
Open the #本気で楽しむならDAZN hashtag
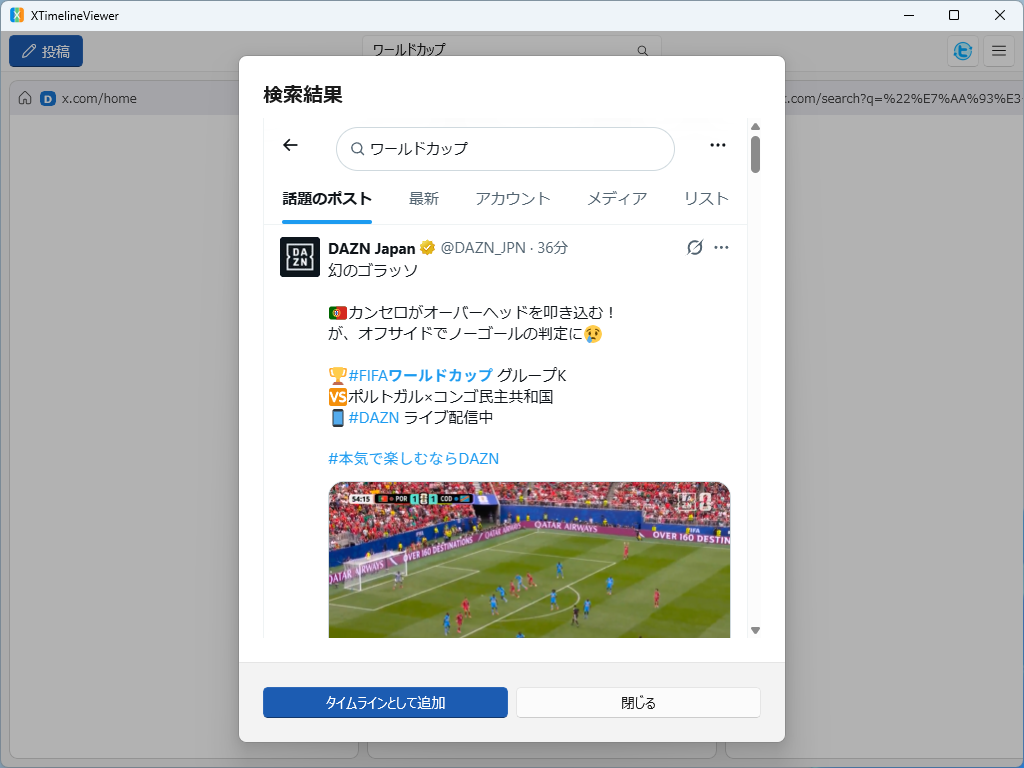(x=413, y=458)
